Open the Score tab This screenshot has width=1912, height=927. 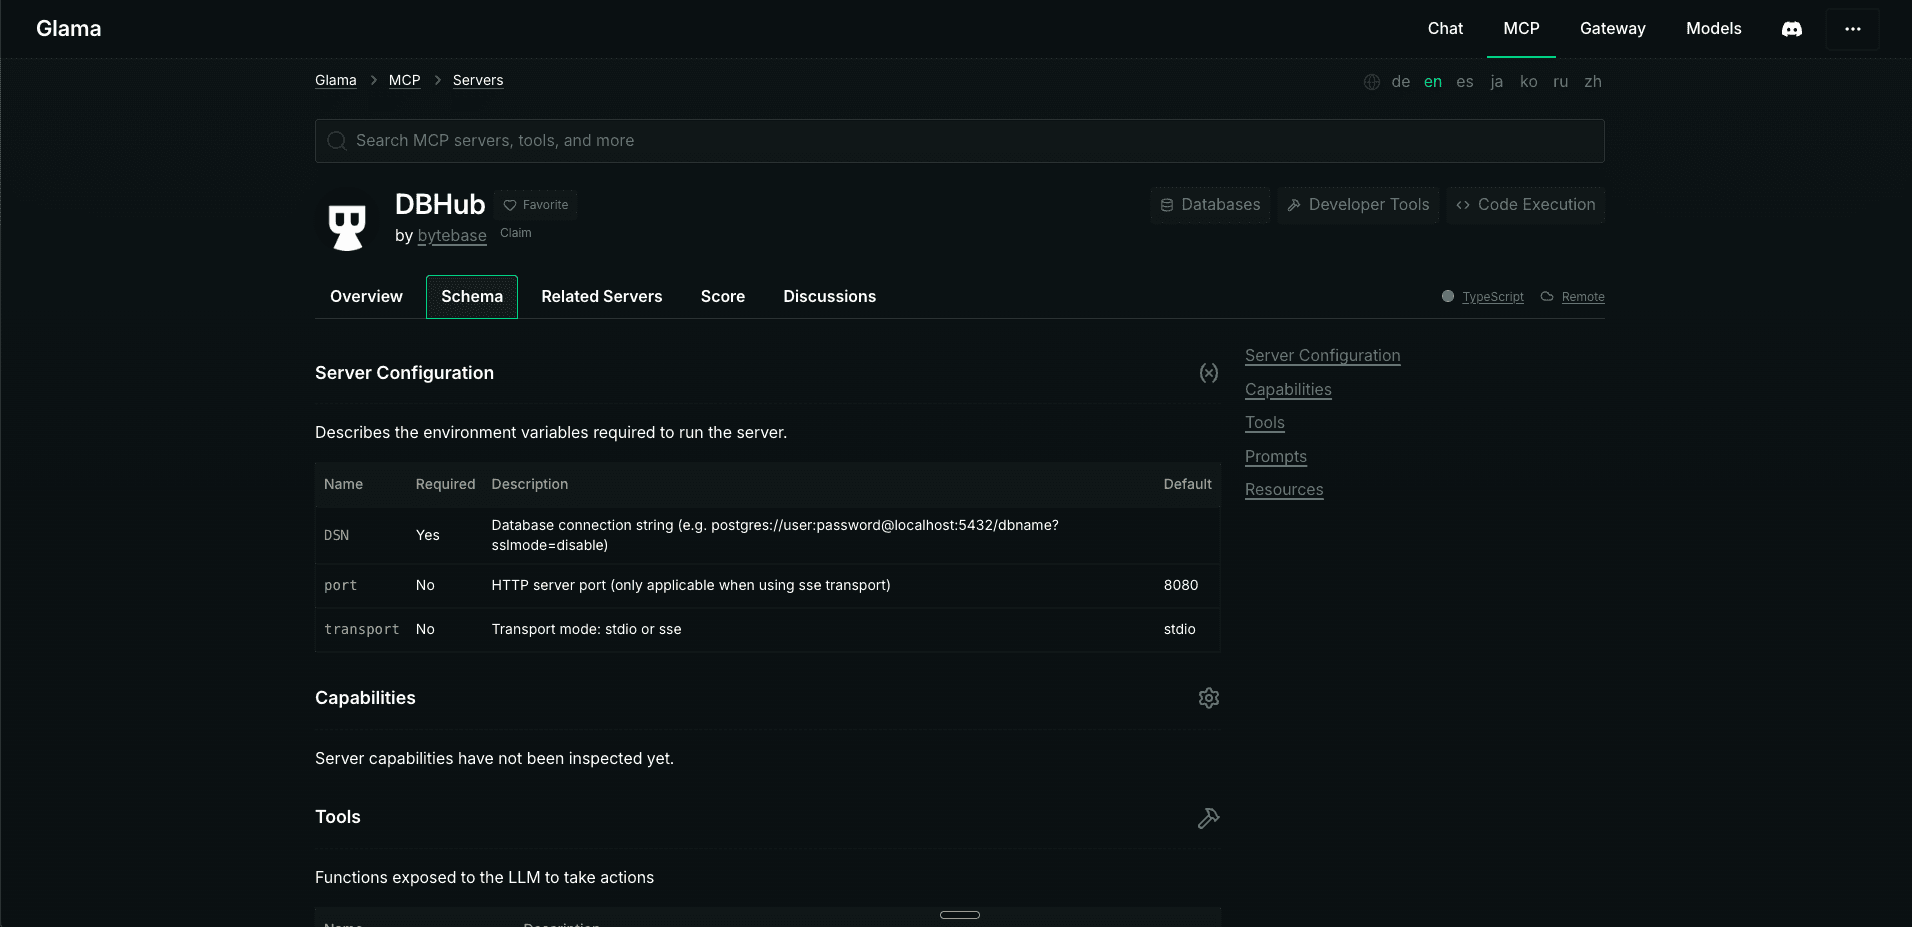coord(722,297)
